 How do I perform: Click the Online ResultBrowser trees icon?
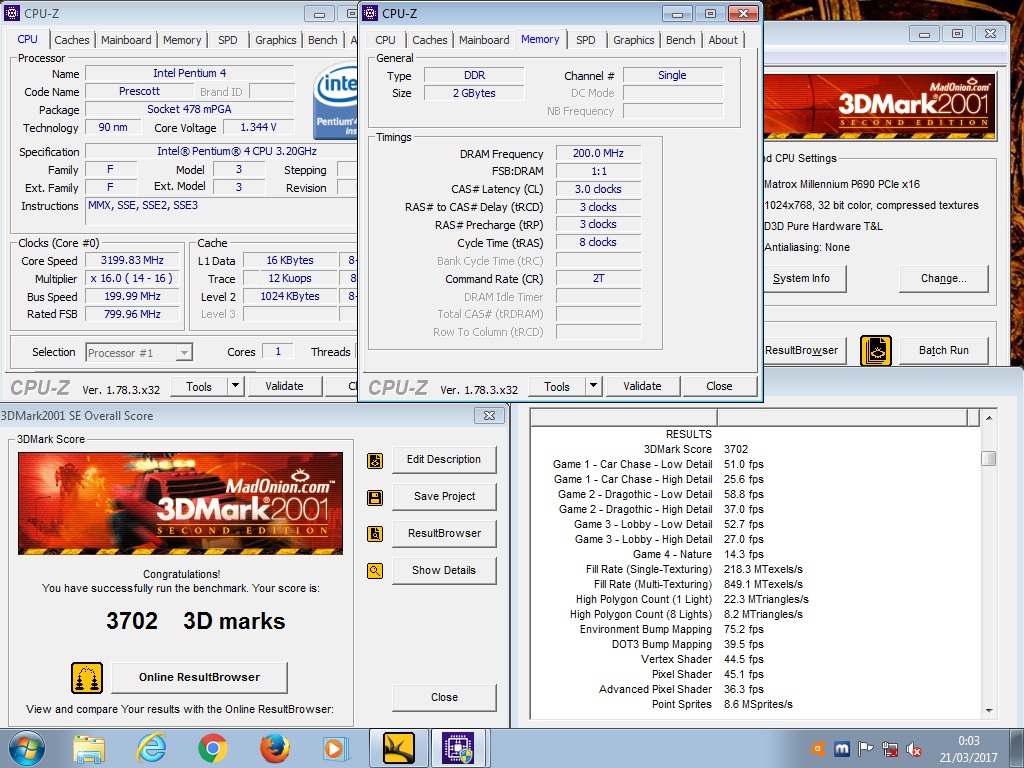(87, 678)
